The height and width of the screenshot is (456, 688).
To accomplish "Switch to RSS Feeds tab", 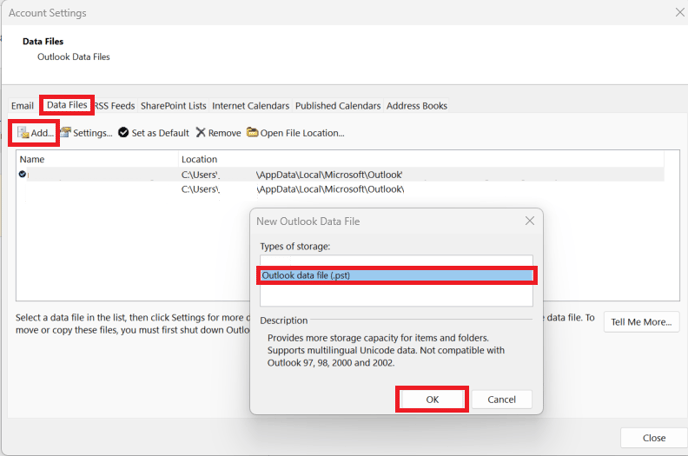I will pyautogui.click(x=115, y=106).
